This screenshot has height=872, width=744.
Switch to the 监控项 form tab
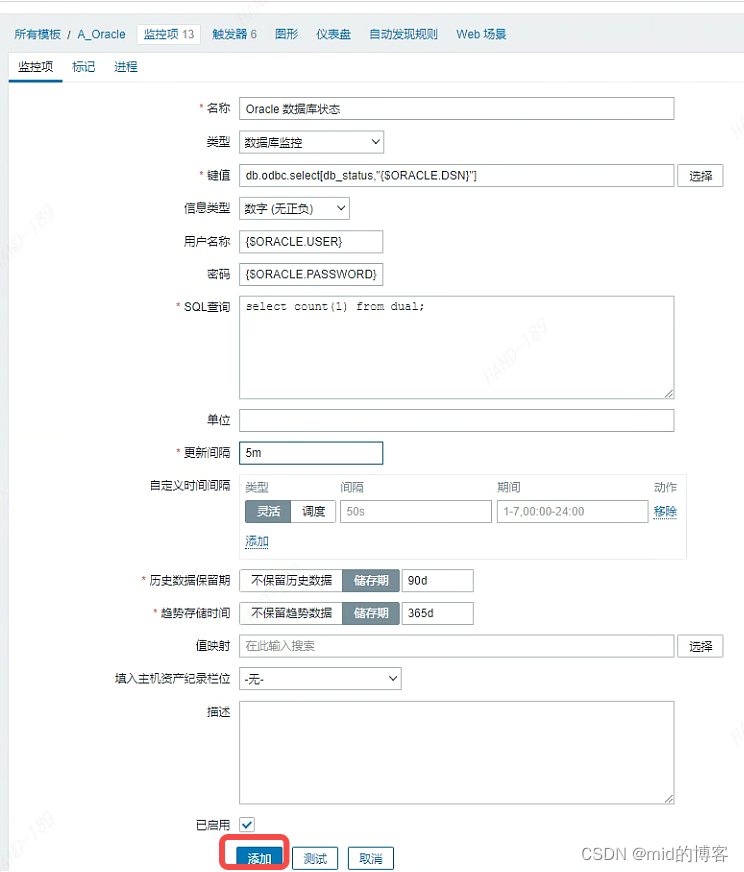coord(36,67)
